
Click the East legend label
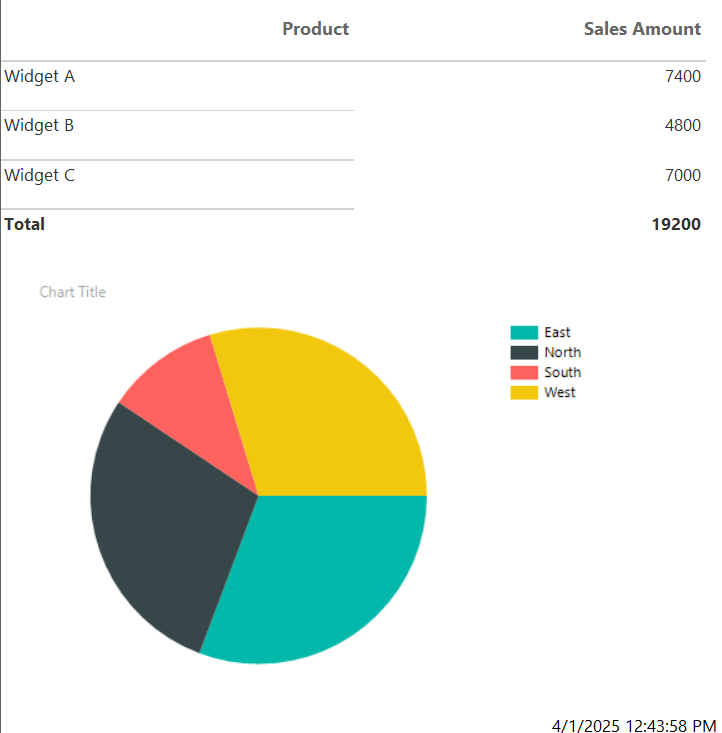pos(557,332)
